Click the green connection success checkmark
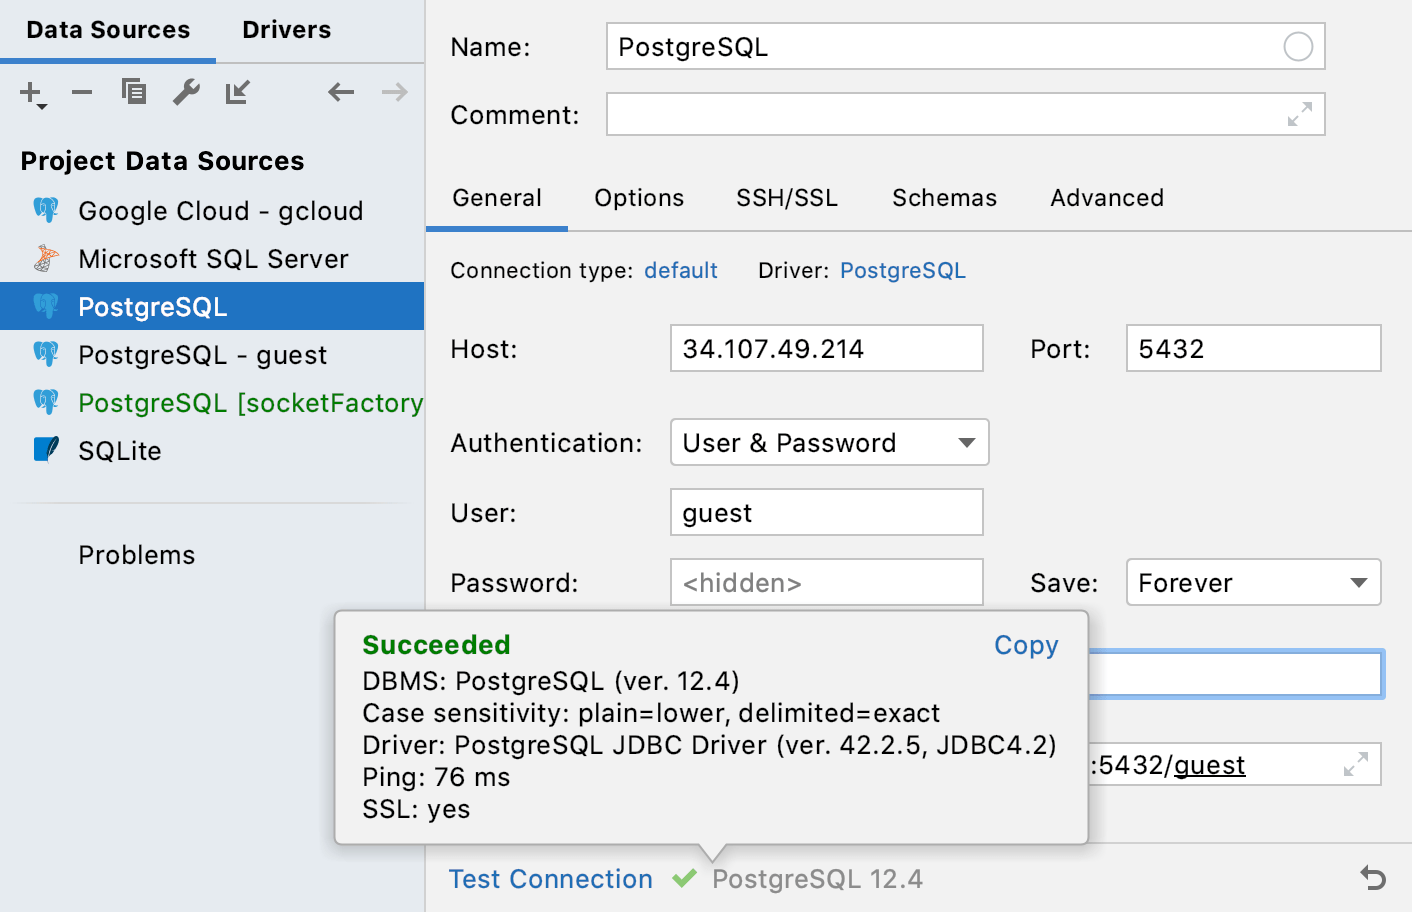 [x=686, y=879]
